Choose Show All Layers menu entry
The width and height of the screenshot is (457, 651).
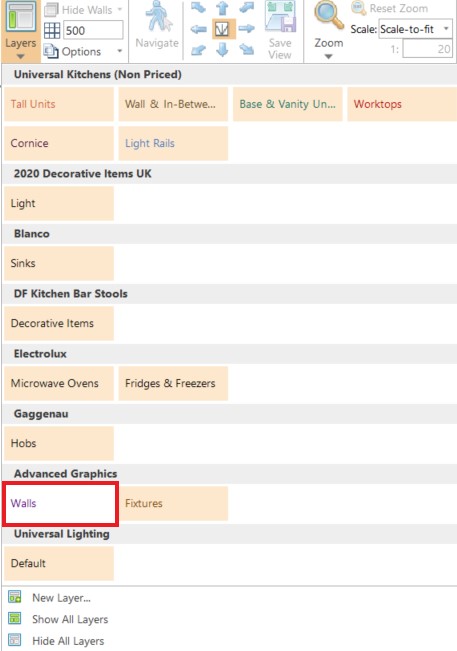70,619
